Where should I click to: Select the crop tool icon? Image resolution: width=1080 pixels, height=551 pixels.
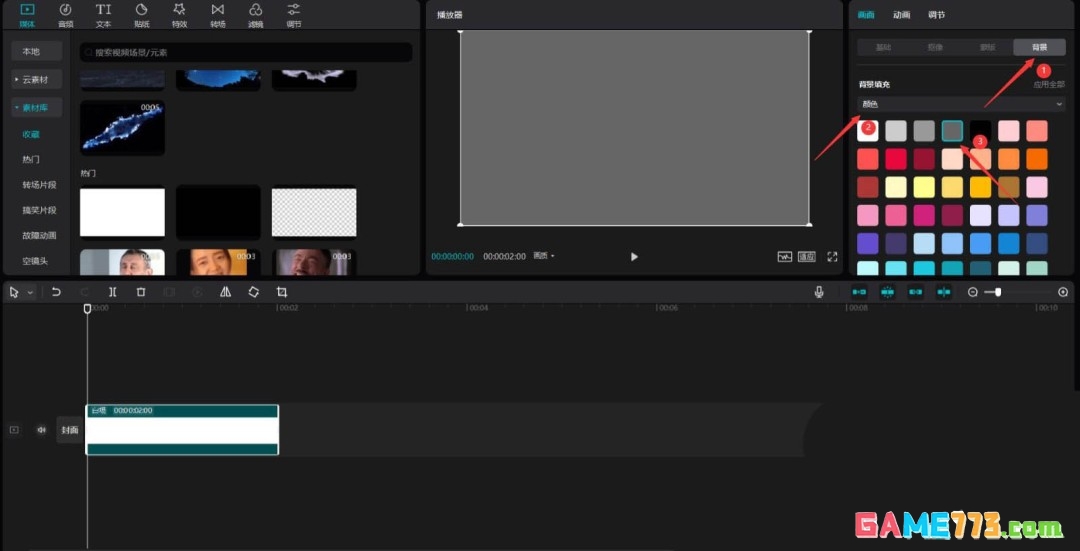click(282, 292)
